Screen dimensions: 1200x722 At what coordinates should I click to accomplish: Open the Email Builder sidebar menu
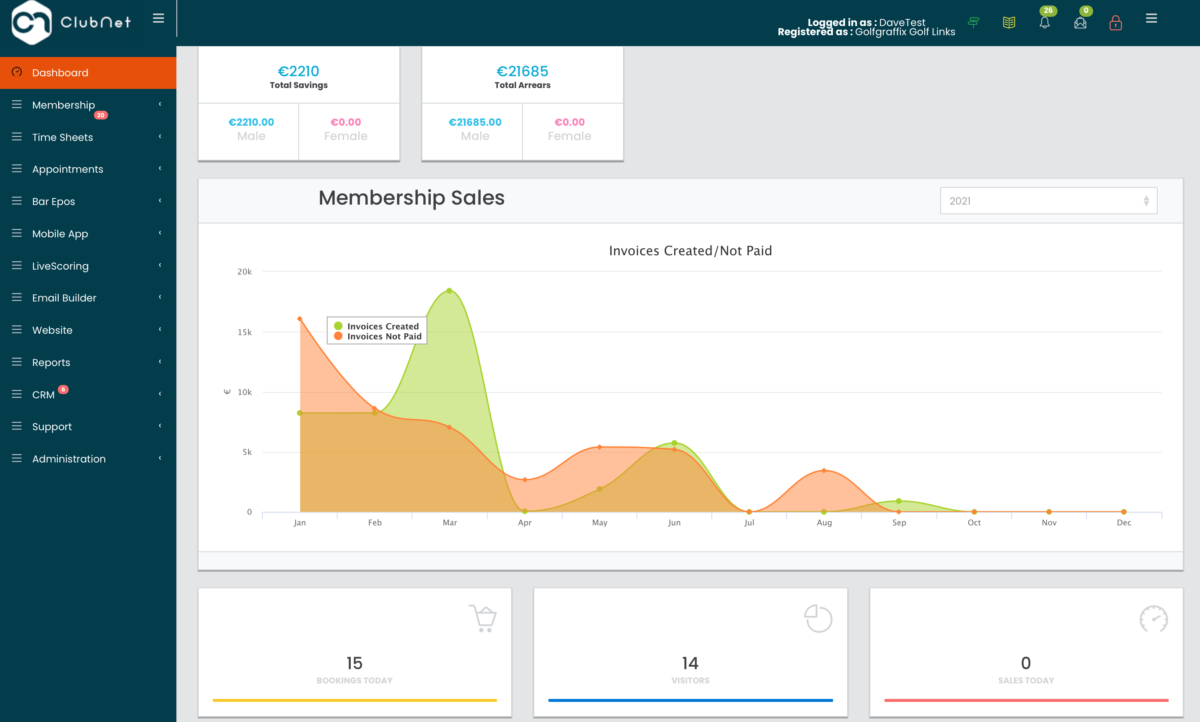(88, 298)
